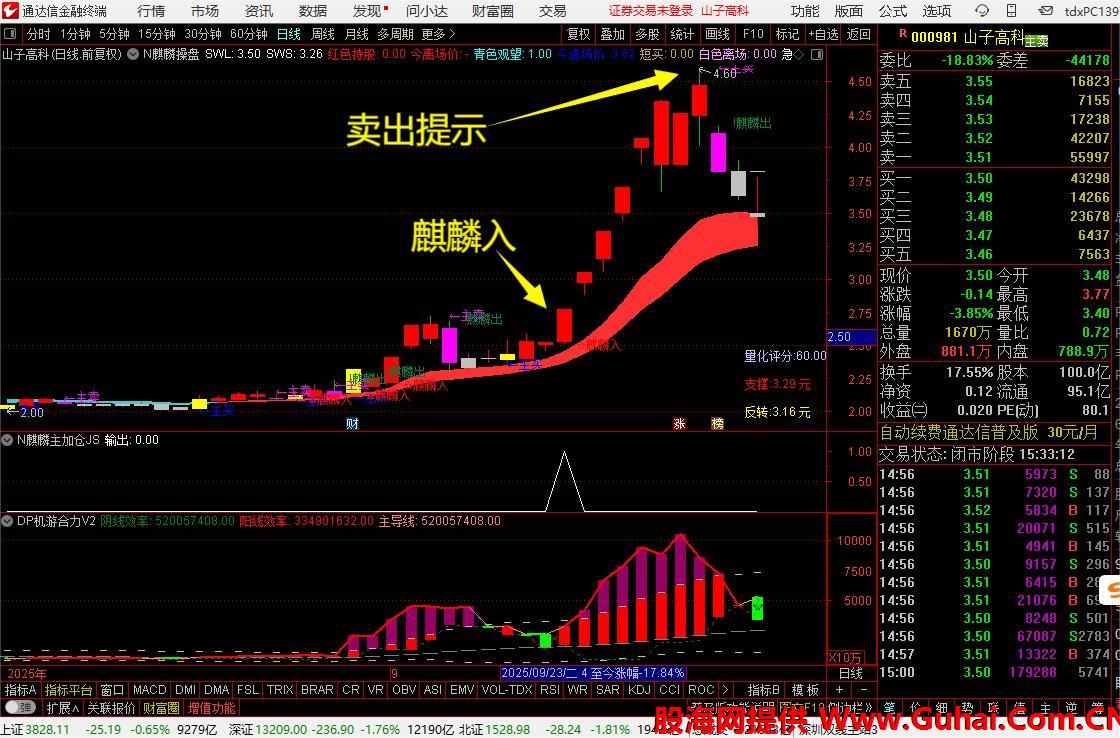Open the 选项 menu

click(936, 11)
